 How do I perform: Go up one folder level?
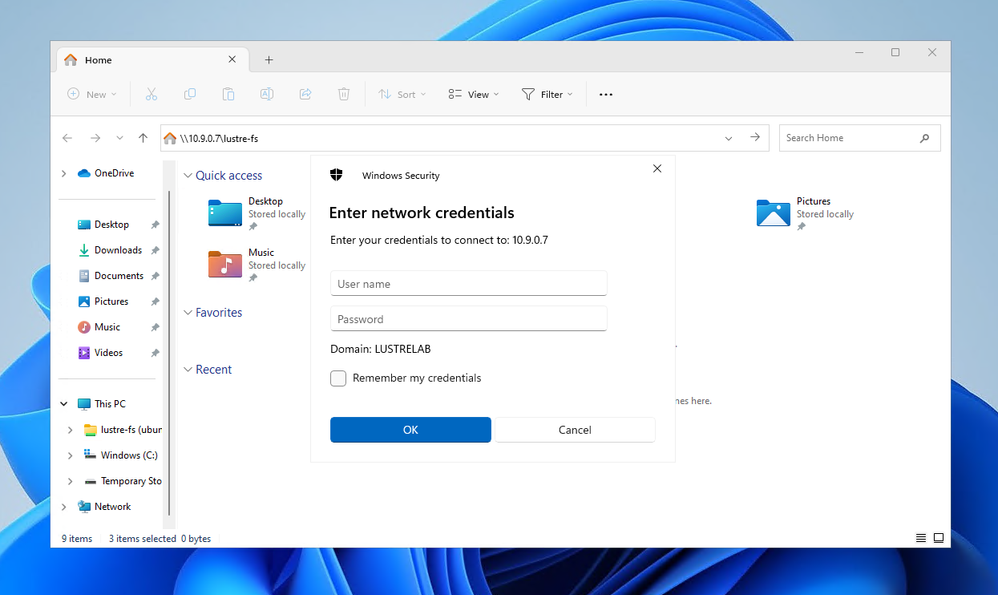pyautogui.click(x=143, y=137)
